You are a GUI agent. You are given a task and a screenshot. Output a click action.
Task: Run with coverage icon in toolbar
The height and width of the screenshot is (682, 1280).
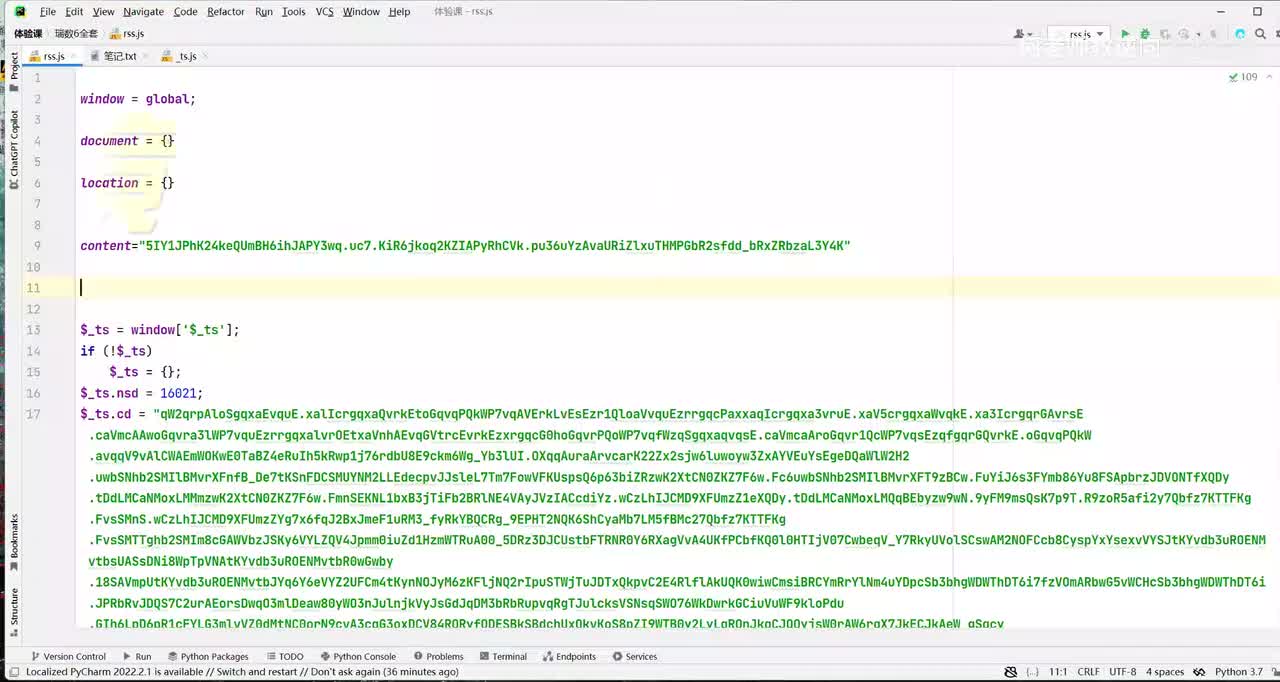1164,34
